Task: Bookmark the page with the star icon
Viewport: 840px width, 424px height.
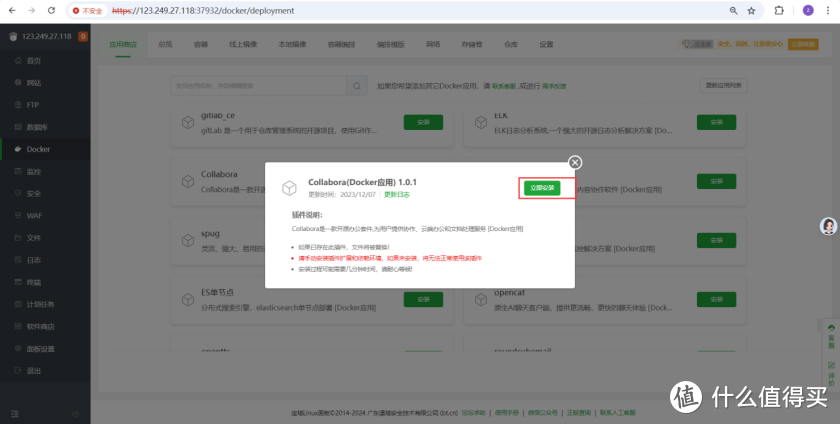Action: pos(751,11)
